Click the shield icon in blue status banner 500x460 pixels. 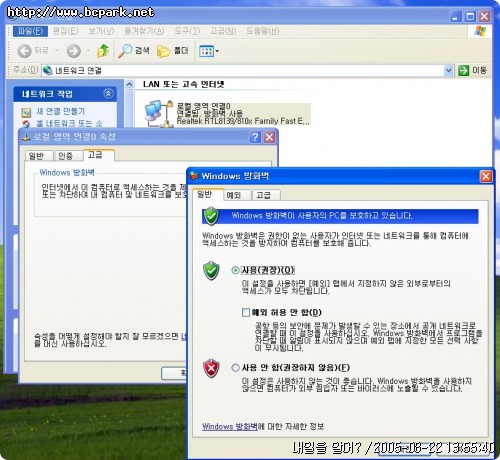tap(211, 216)
